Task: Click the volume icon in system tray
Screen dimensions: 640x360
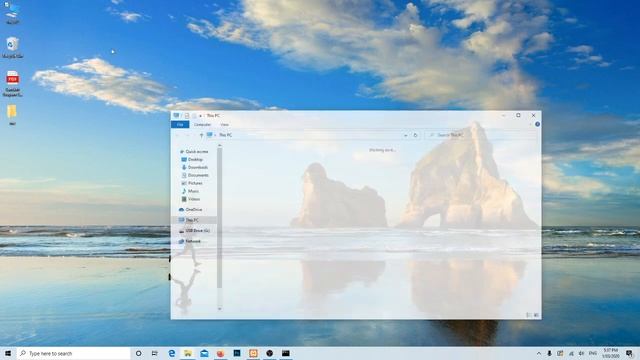Action: [581, 353]
